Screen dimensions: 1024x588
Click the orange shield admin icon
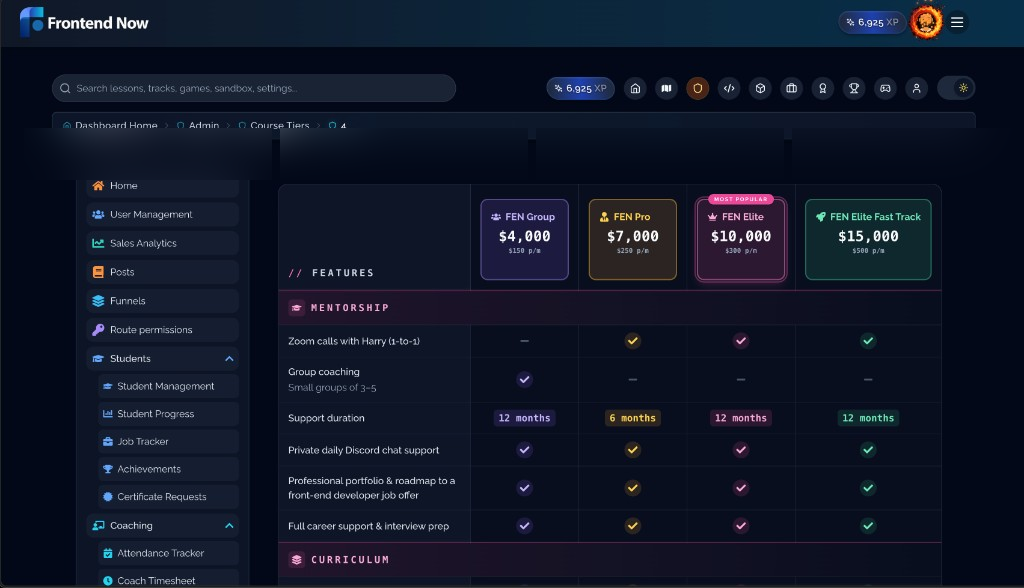(697, 88)
